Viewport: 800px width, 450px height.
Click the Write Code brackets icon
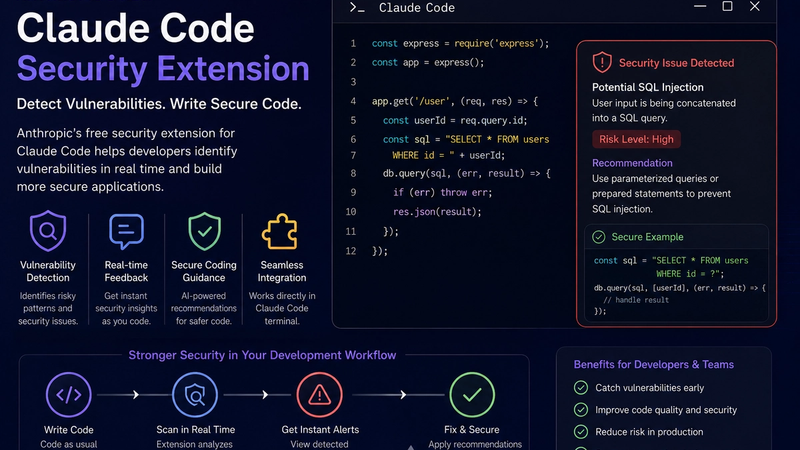pyautogui.click(x=68, y=395)
